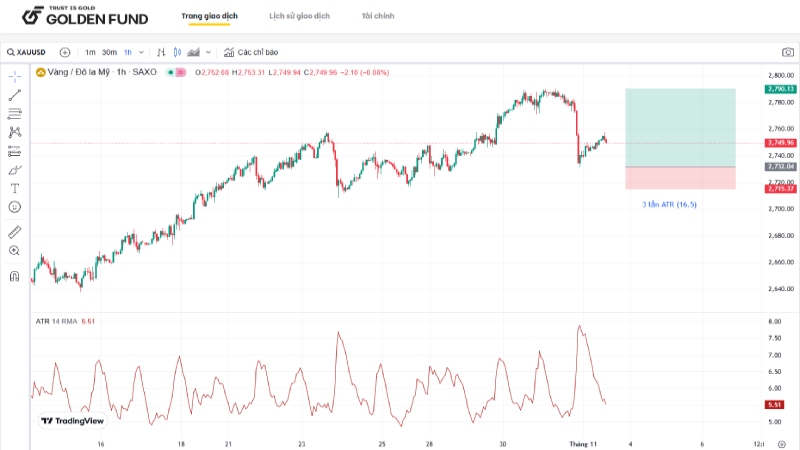Open the timezone menu at the bottom right
Screen dimensions: 800x450
[x=758, y=443]
